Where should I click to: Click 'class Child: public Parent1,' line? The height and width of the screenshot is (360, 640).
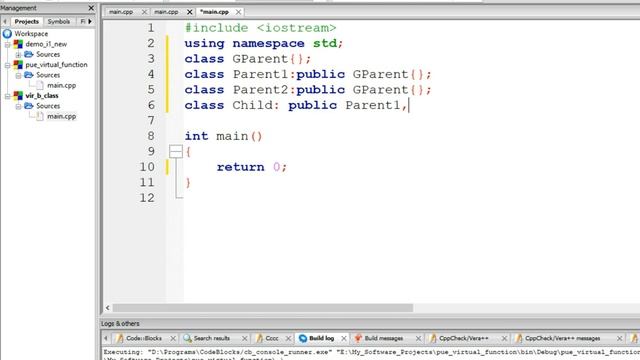pos(296,105)
